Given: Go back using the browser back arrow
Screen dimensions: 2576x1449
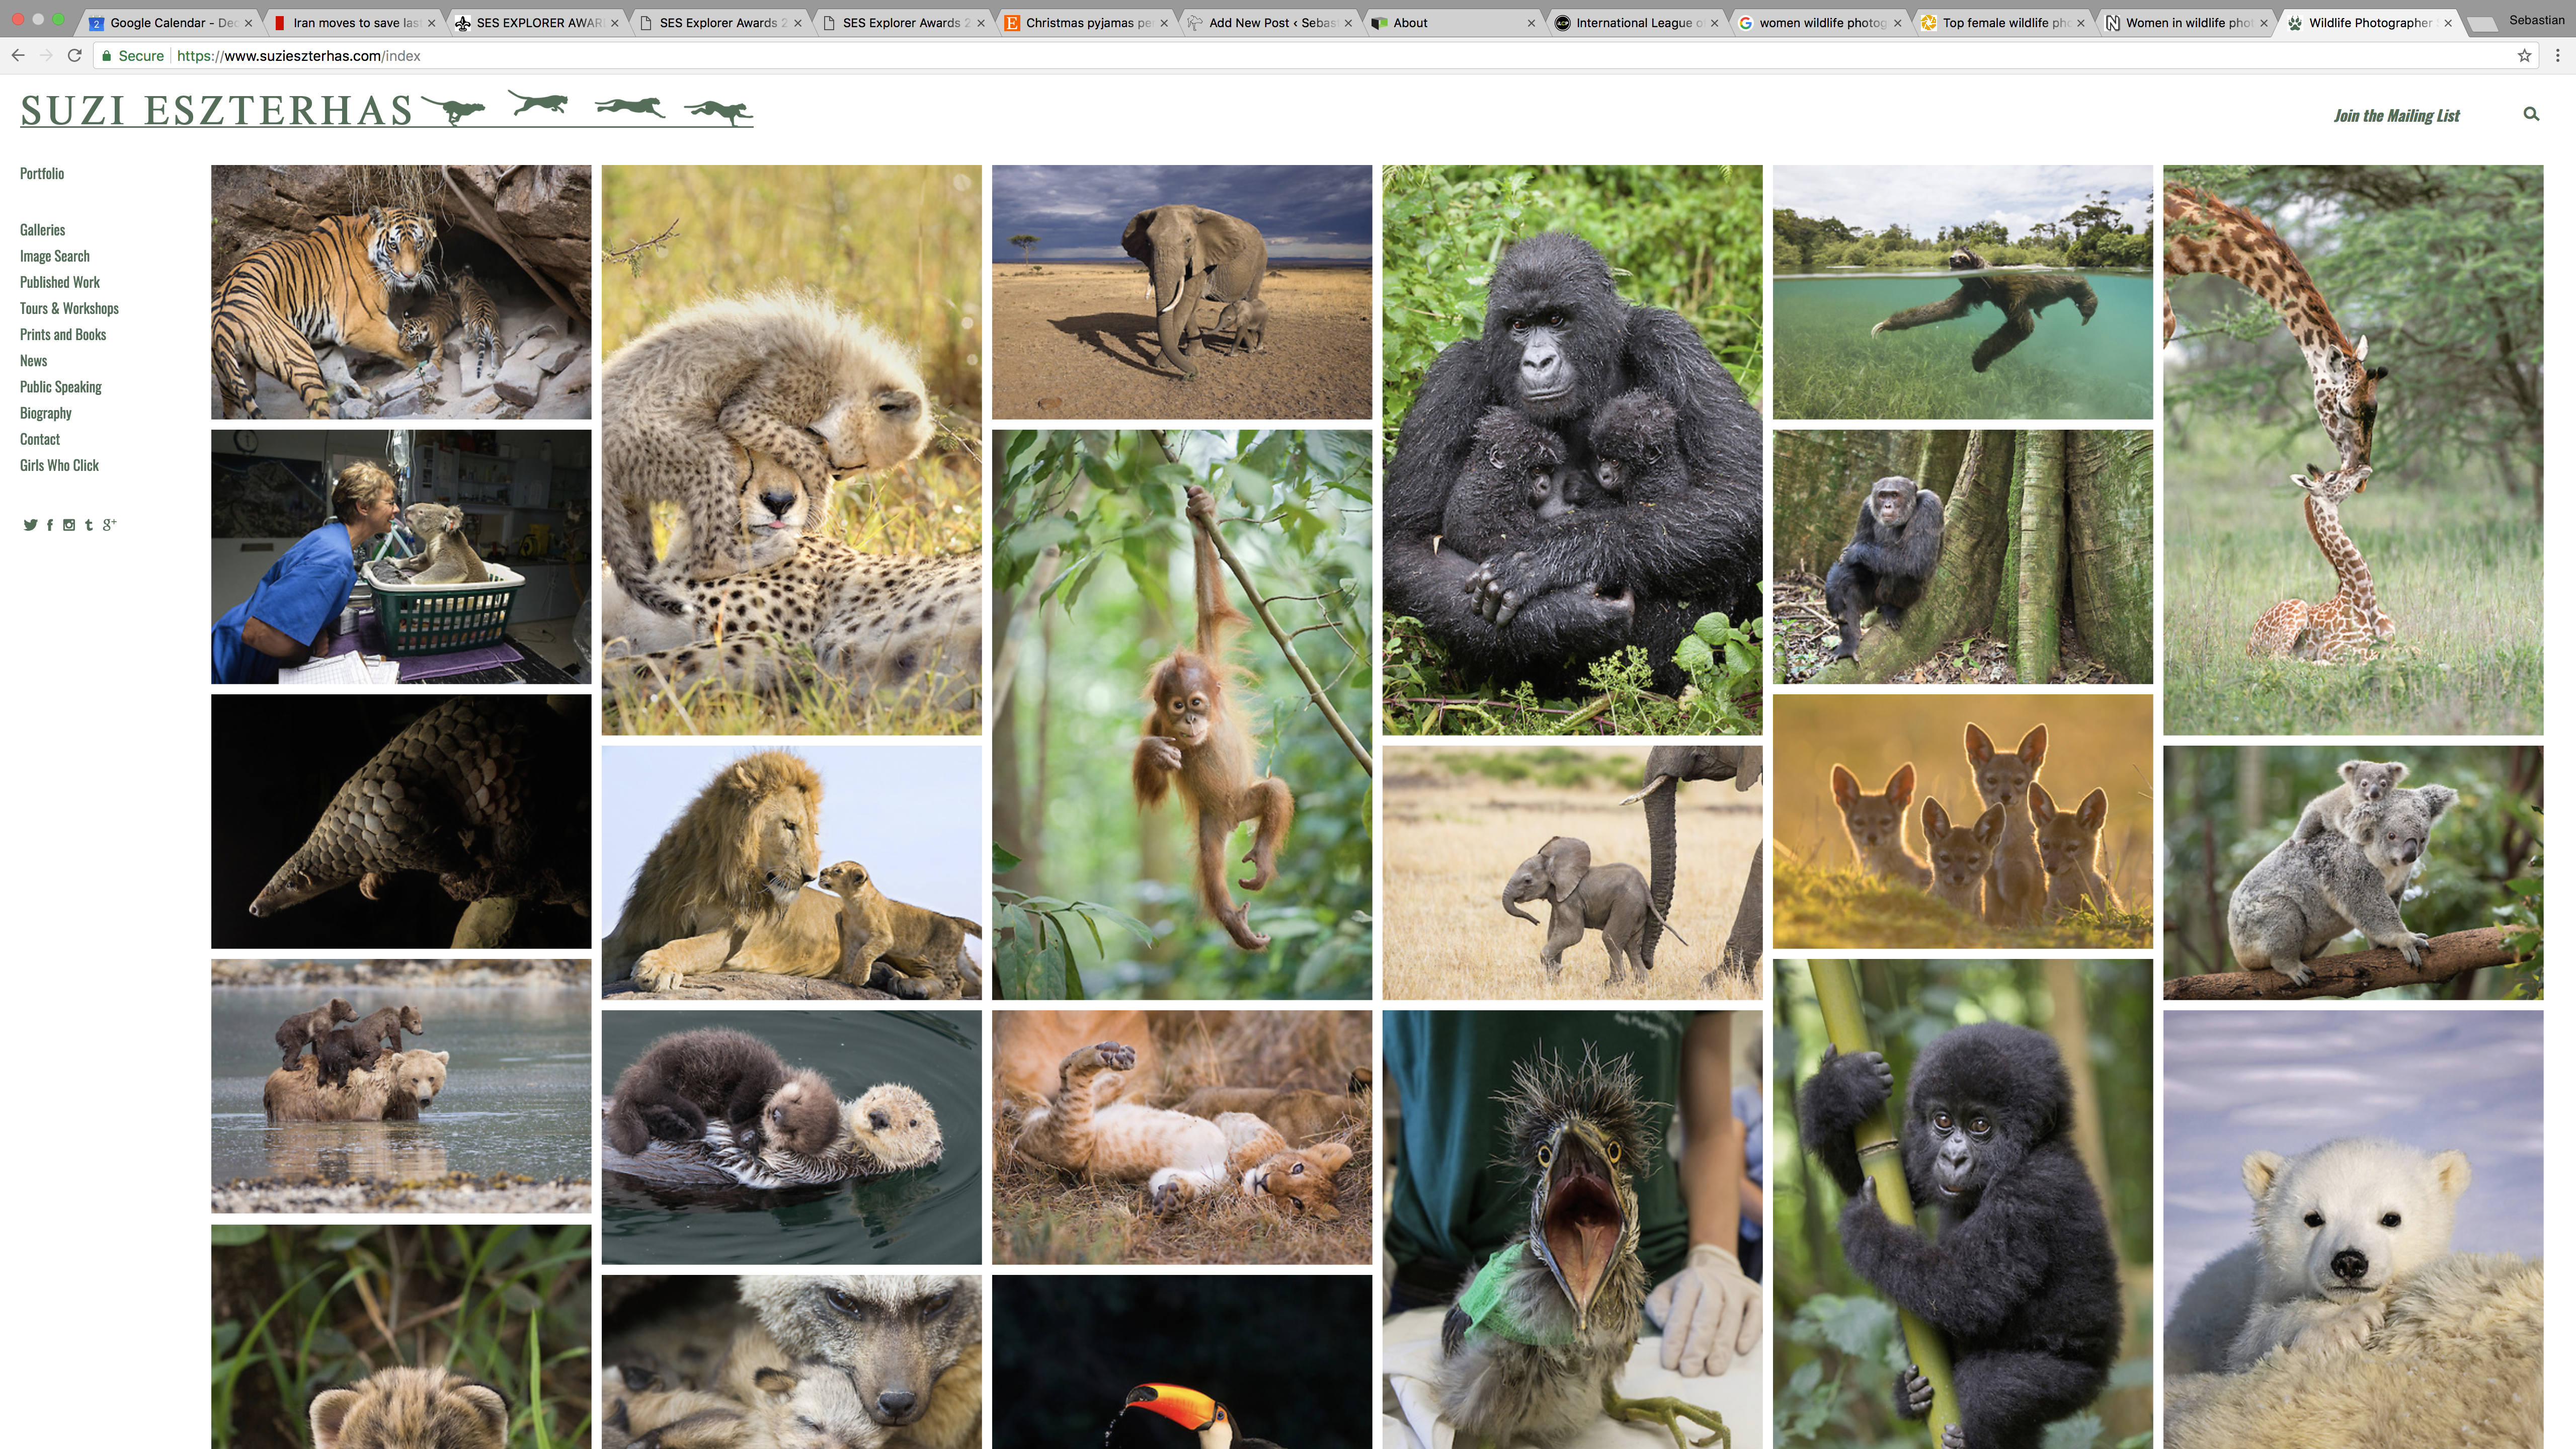Looking at the screenshot, I should coord(18,56).
